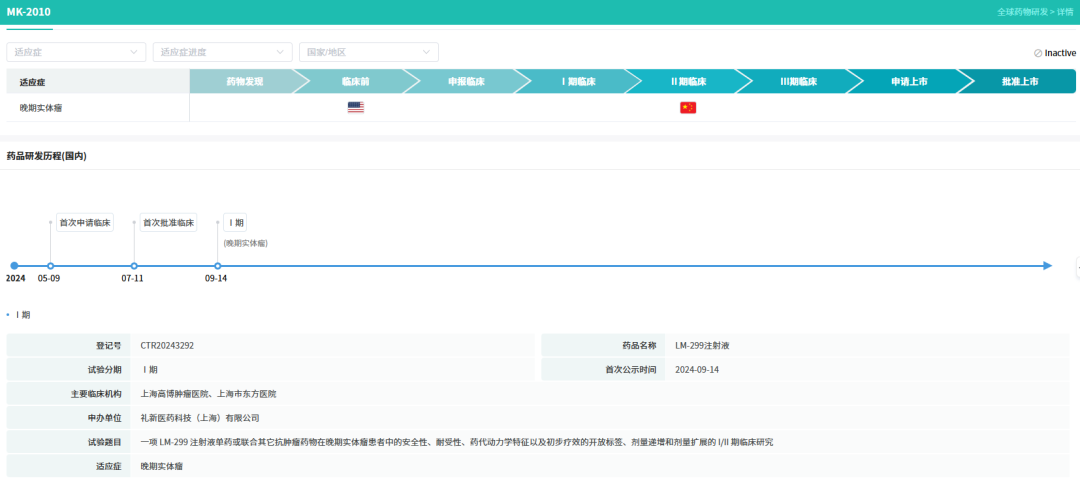Click the timeline right arrow head
1080x485 pixels.
pos(1047,266)
